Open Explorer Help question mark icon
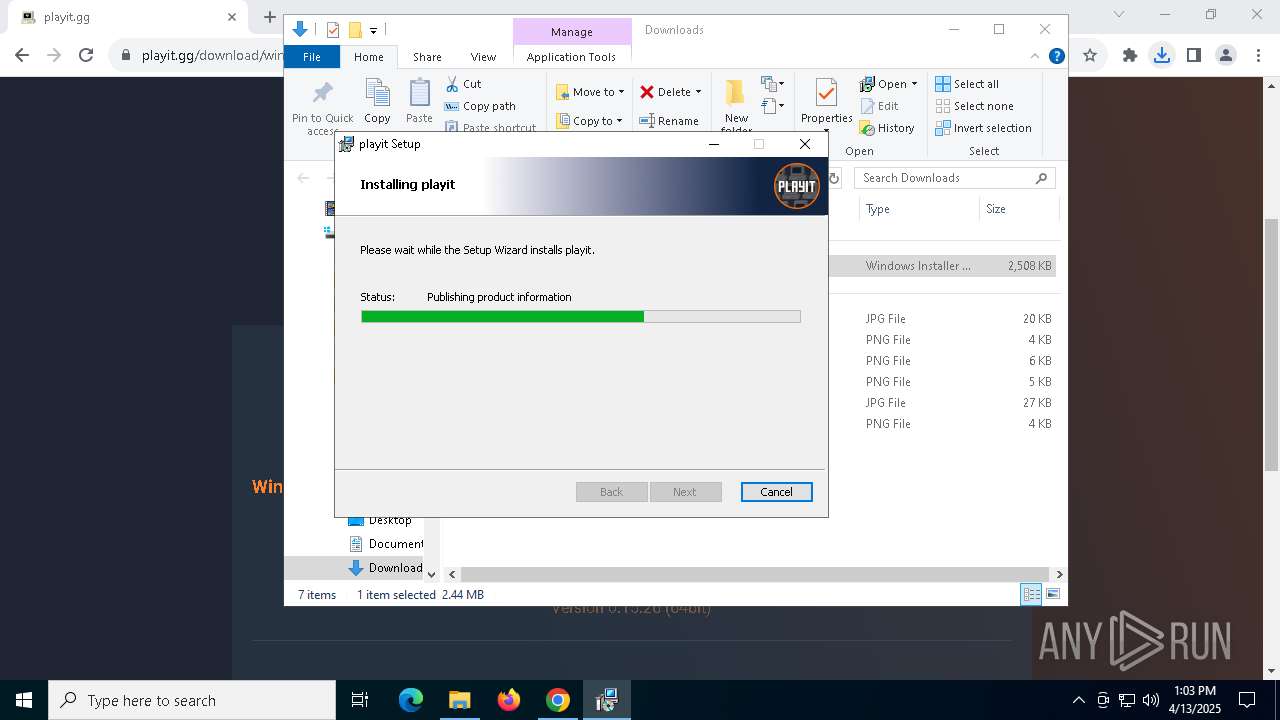Viewport: 1280px width, 720px height. pyautogui.click(x=1056, y=57)
